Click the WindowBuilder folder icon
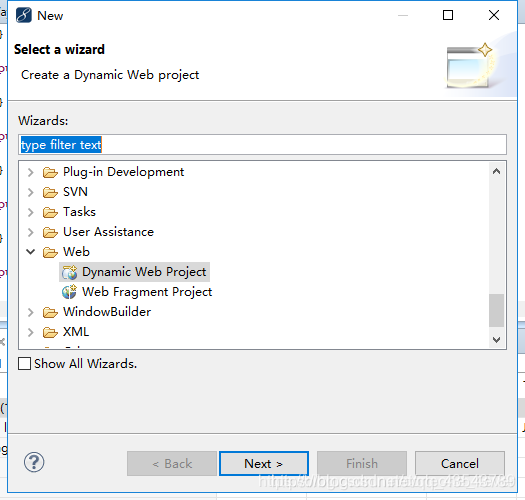Viewport: 525px width, 500px height. pyautogui.click(x=50, y=312)
